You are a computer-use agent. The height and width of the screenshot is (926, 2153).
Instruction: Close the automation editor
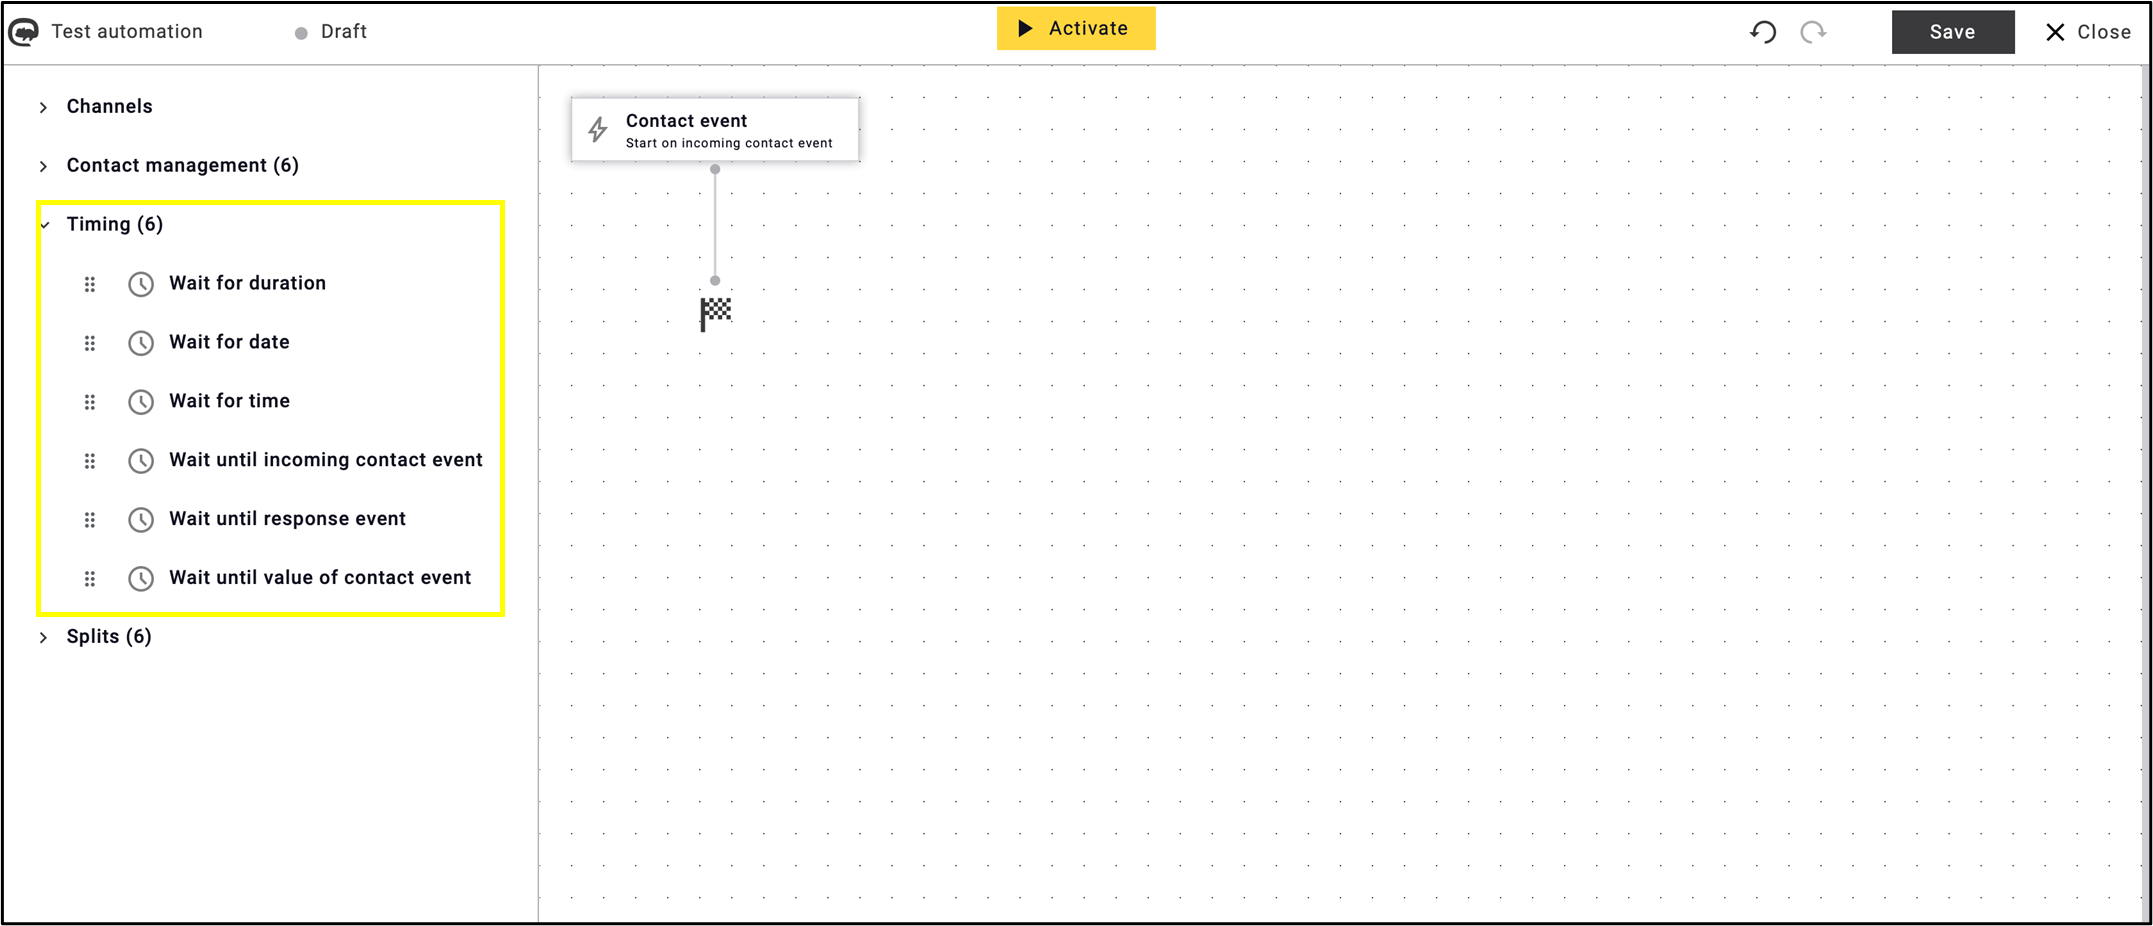[2087, 32]
